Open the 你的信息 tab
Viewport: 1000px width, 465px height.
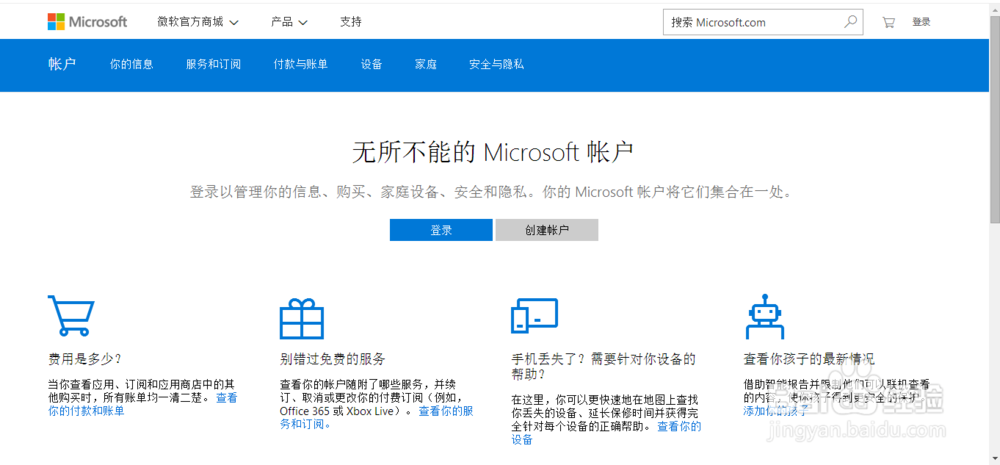tap(131, 64)
